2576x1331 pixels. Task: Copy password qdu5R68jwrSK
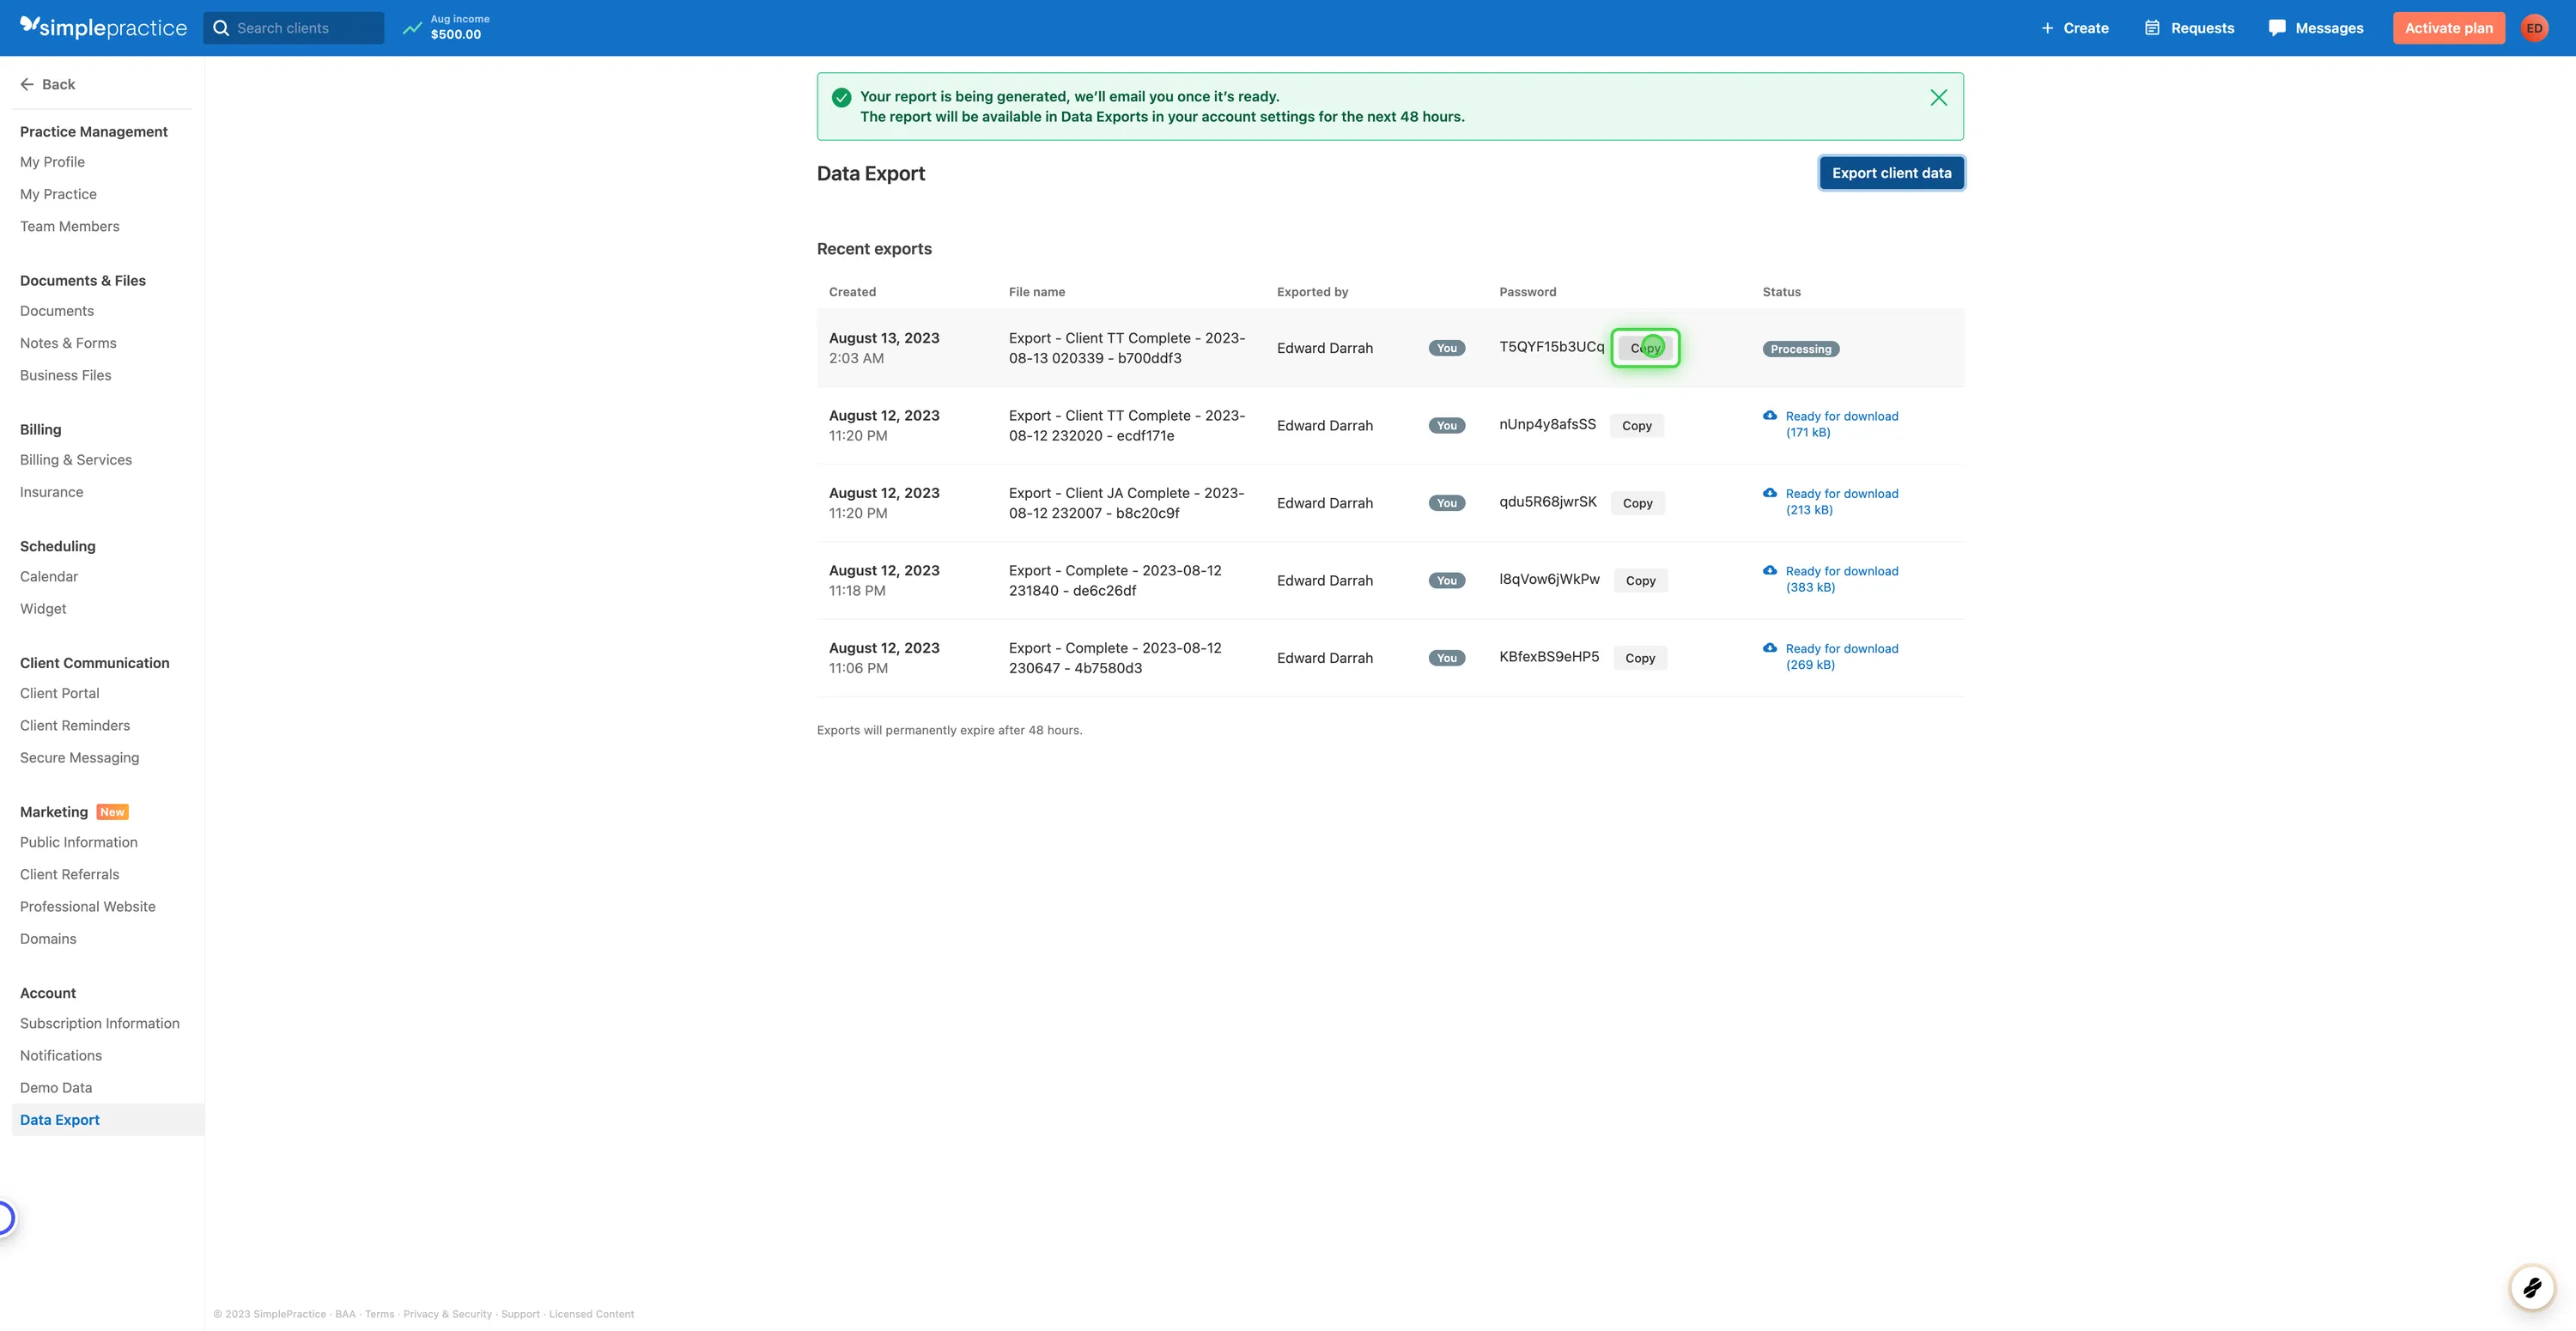point(1637,503)
